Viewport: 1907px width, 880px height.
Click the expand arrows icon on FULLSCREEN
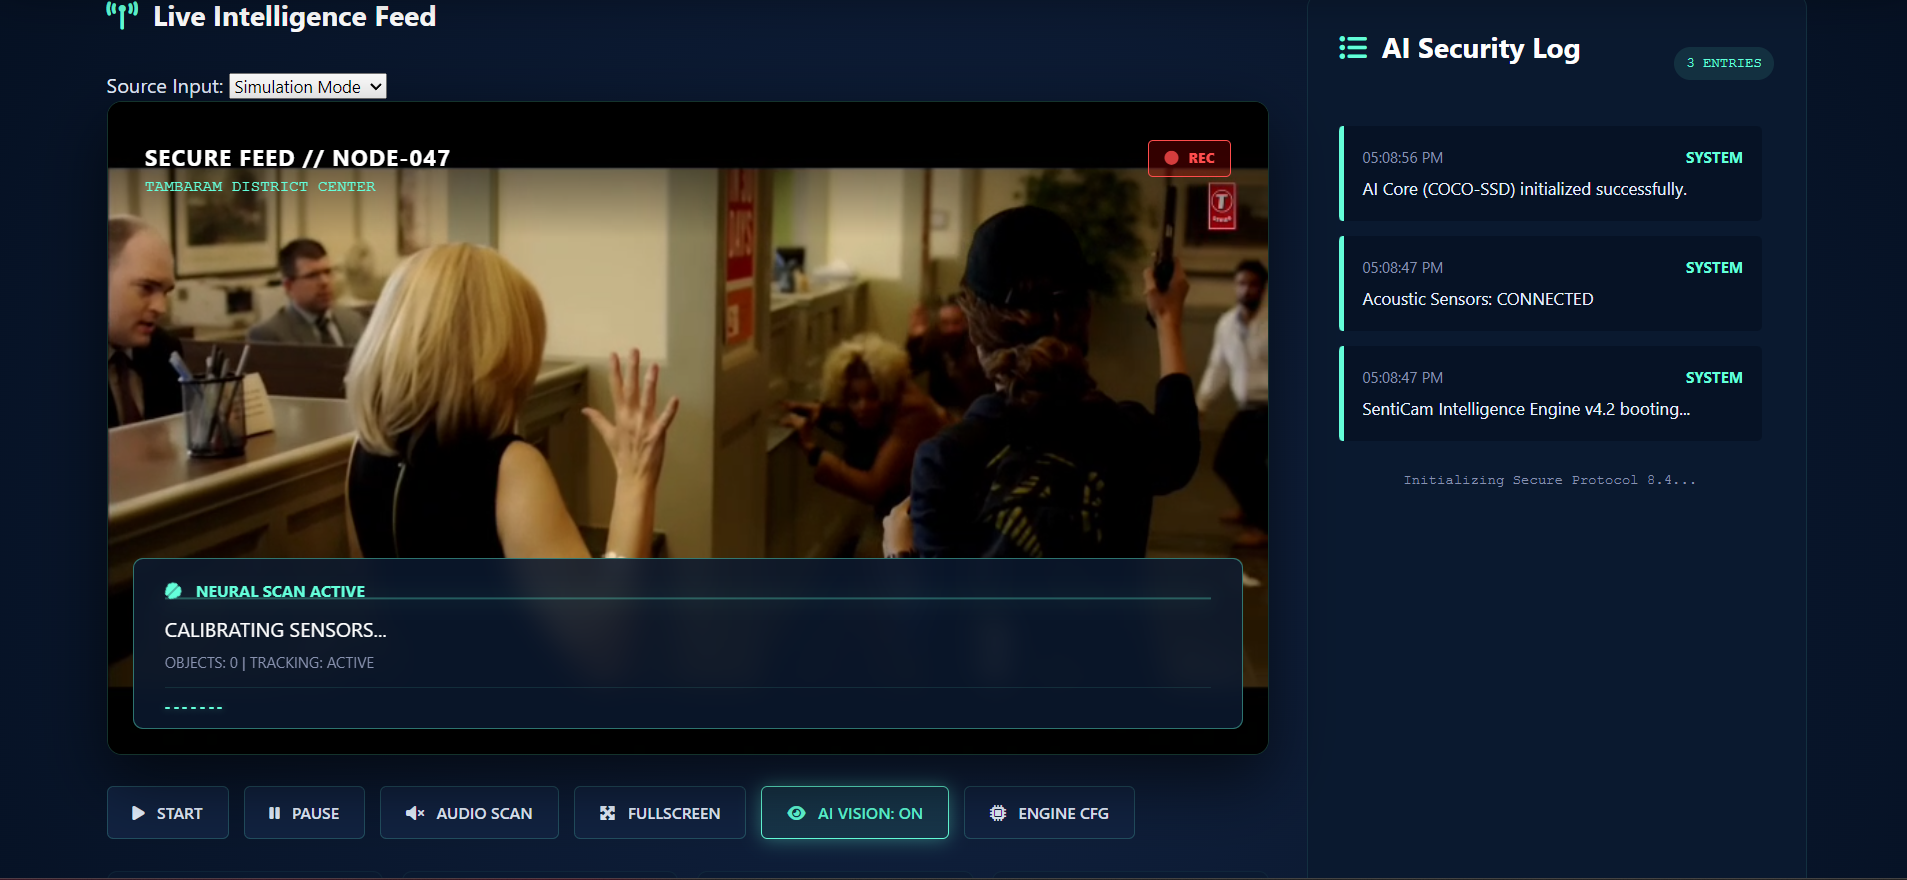coord(607,813)
